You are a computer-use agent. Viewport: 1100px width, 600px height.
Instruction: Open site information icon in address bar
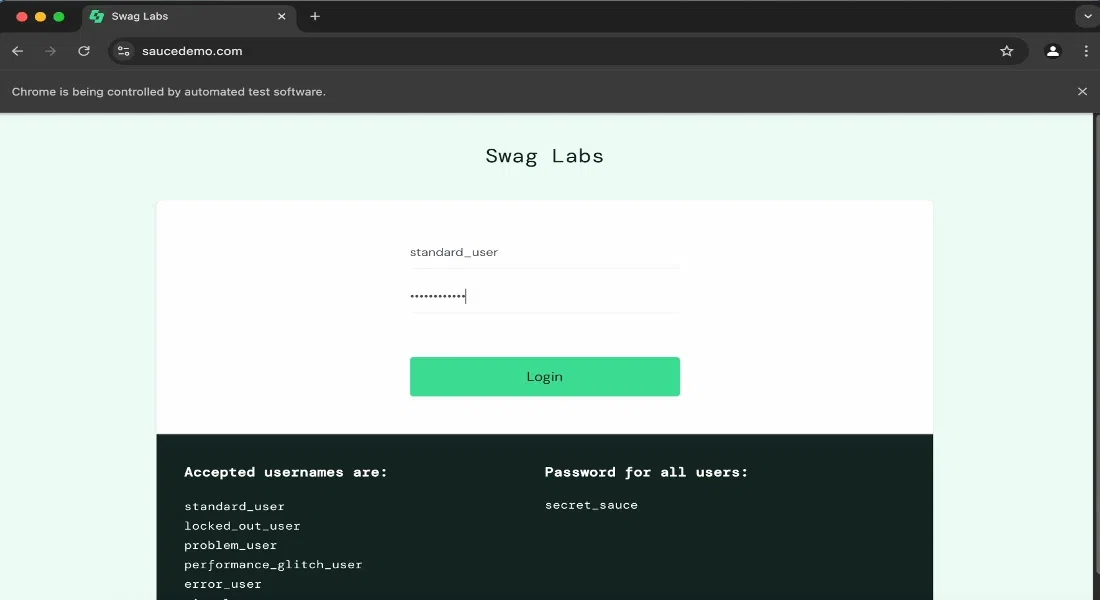pyautogui.click(x=123, y=51)
